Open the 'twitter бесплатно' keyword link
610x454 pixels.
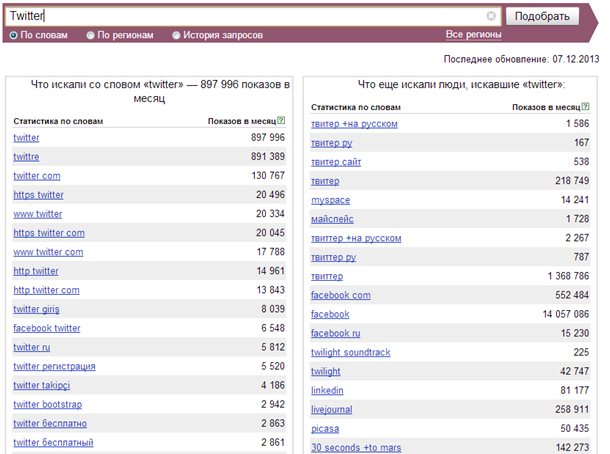[x=50, y=424]
